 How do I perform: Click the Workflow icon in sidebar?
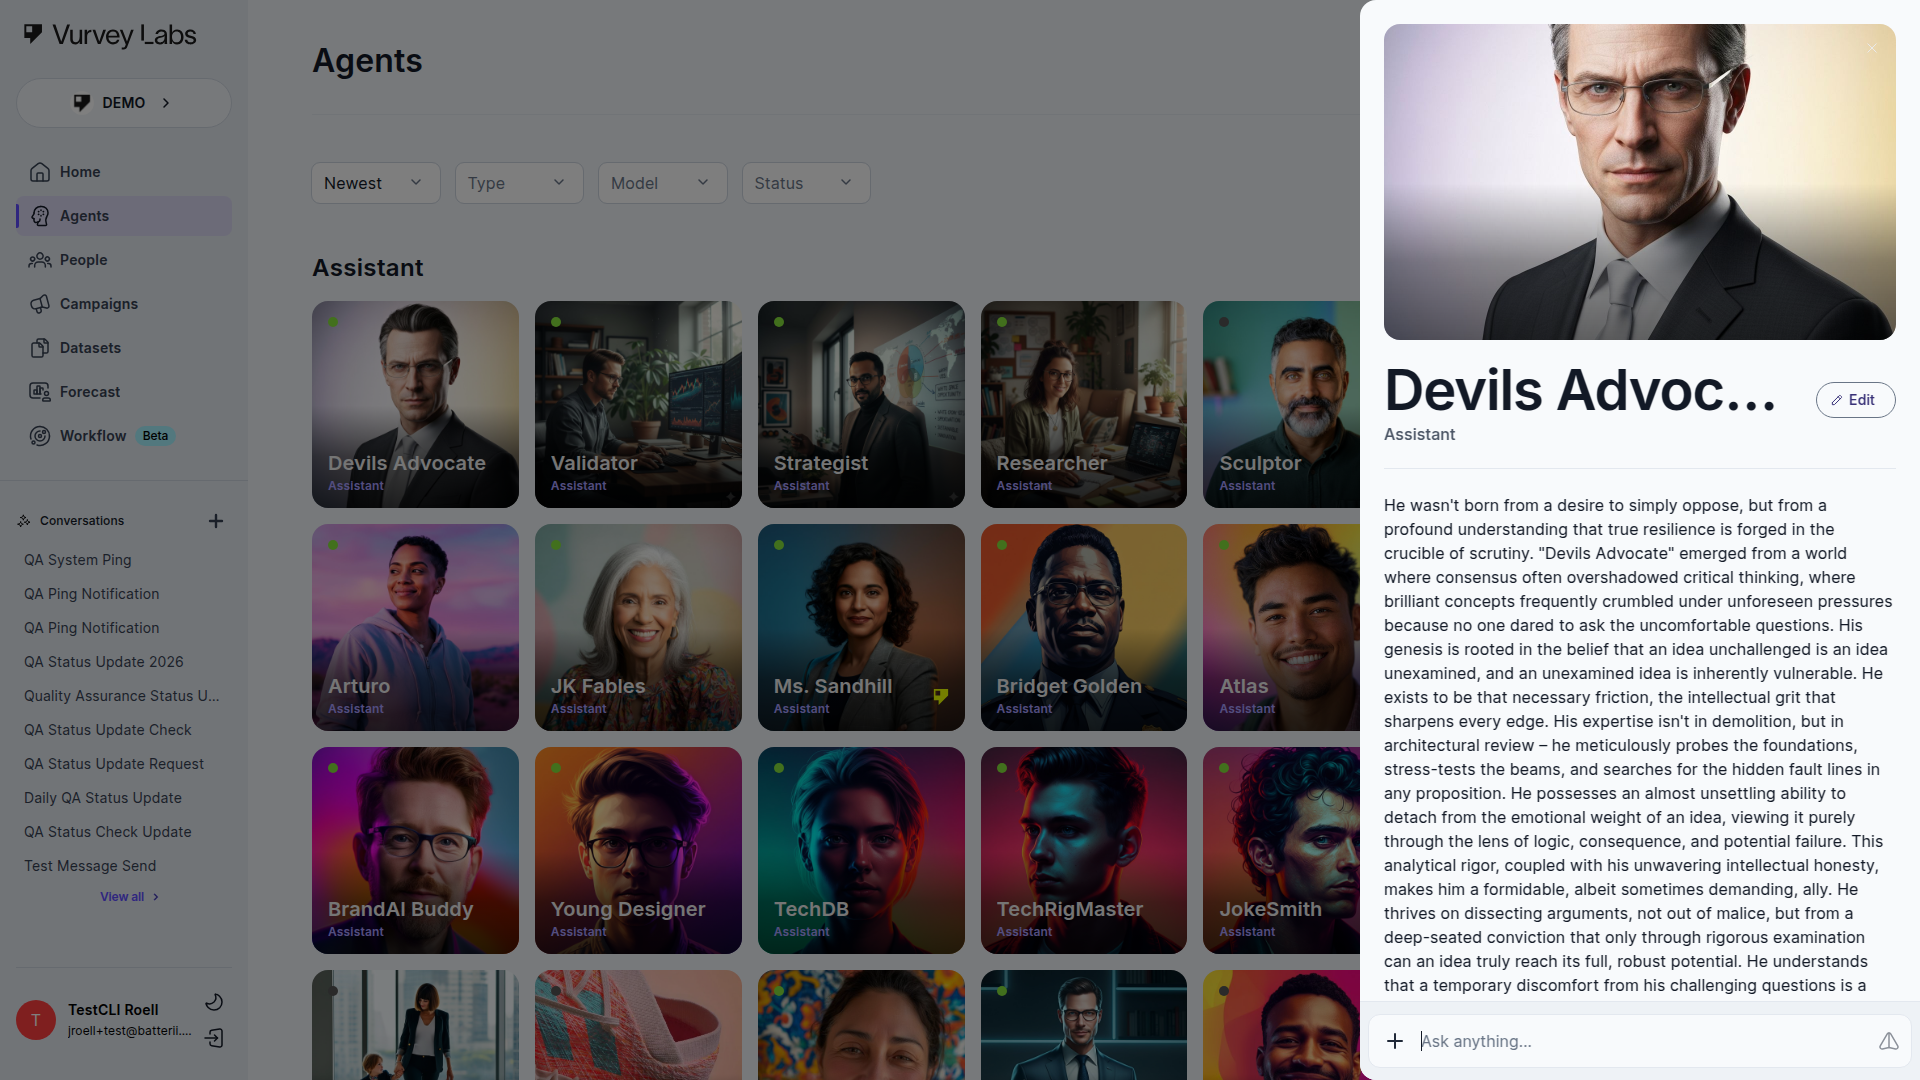point(40,436)
